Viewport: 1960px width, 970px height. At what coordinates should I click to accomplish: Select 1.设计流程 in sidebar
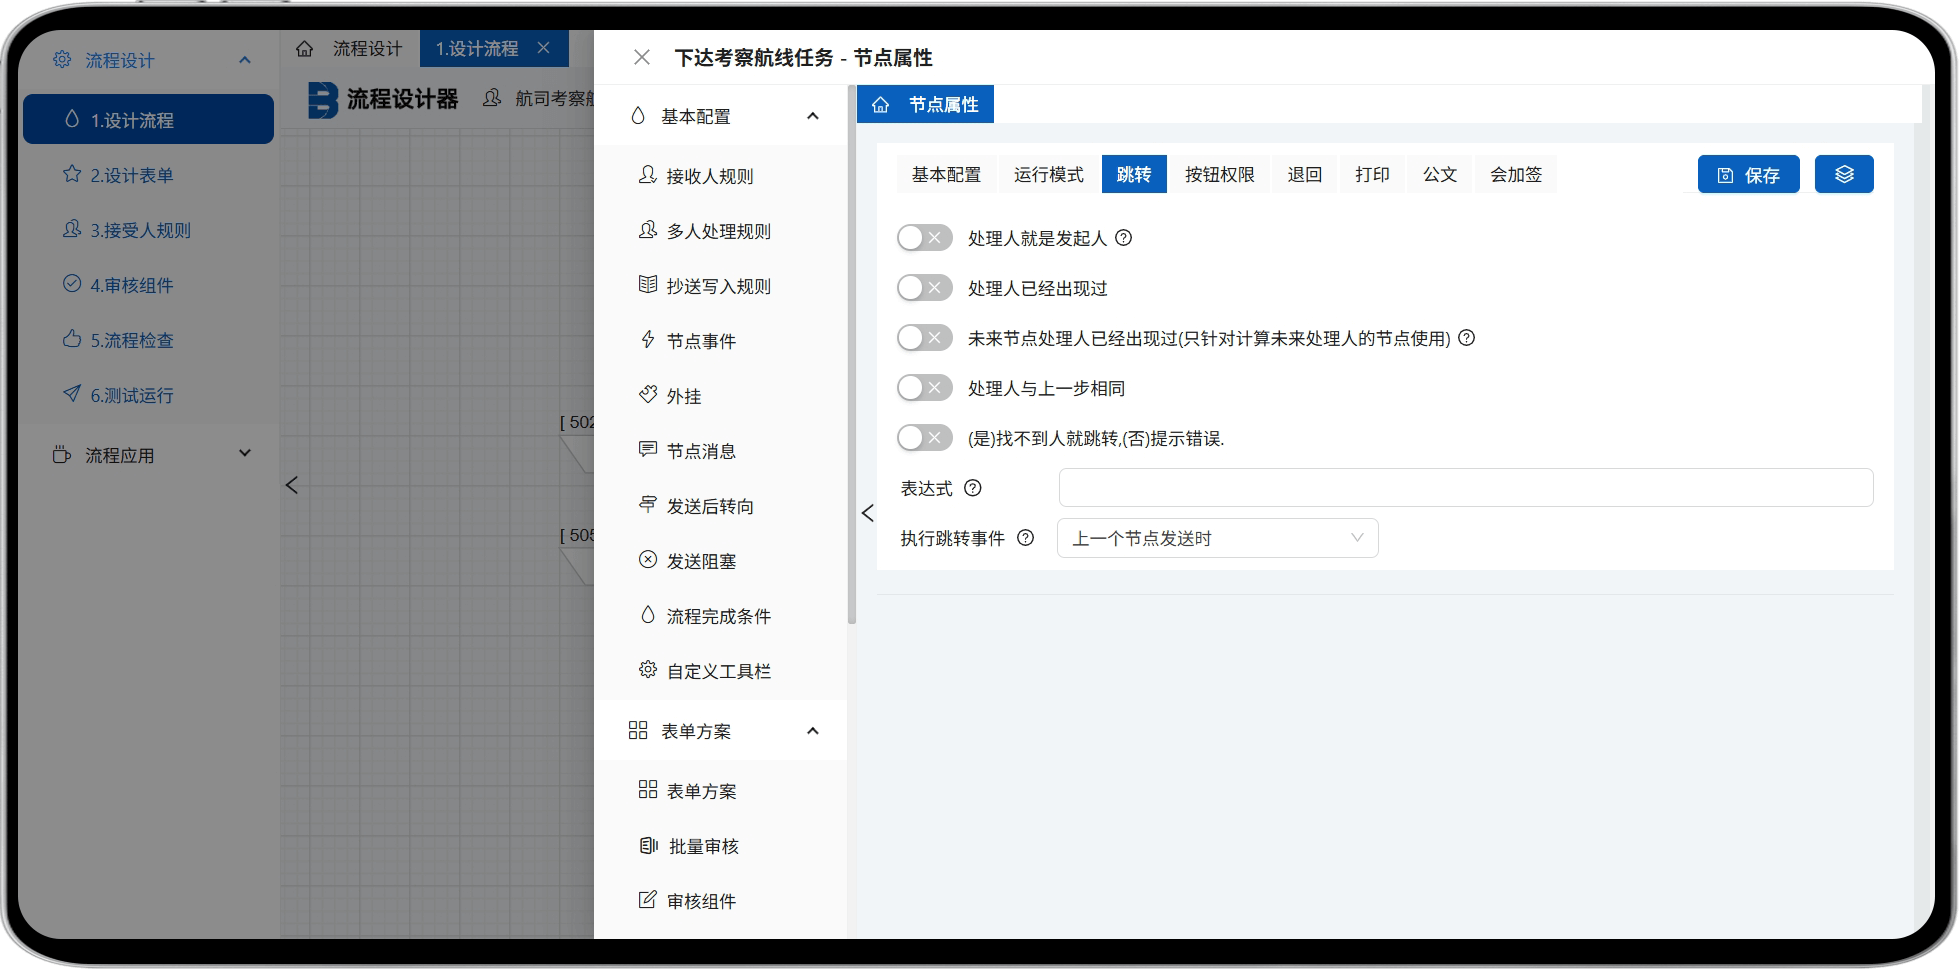click(148, 119)
